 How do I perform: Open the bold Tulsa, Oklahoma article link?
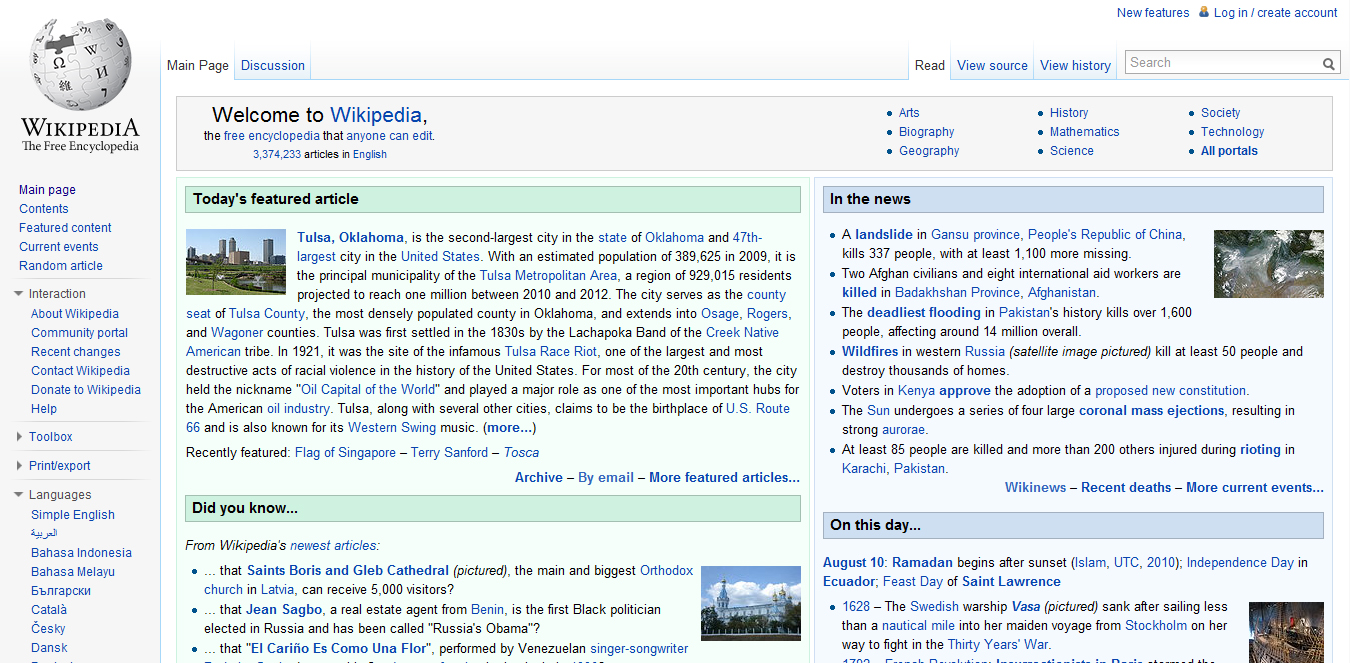pos(351,238)
